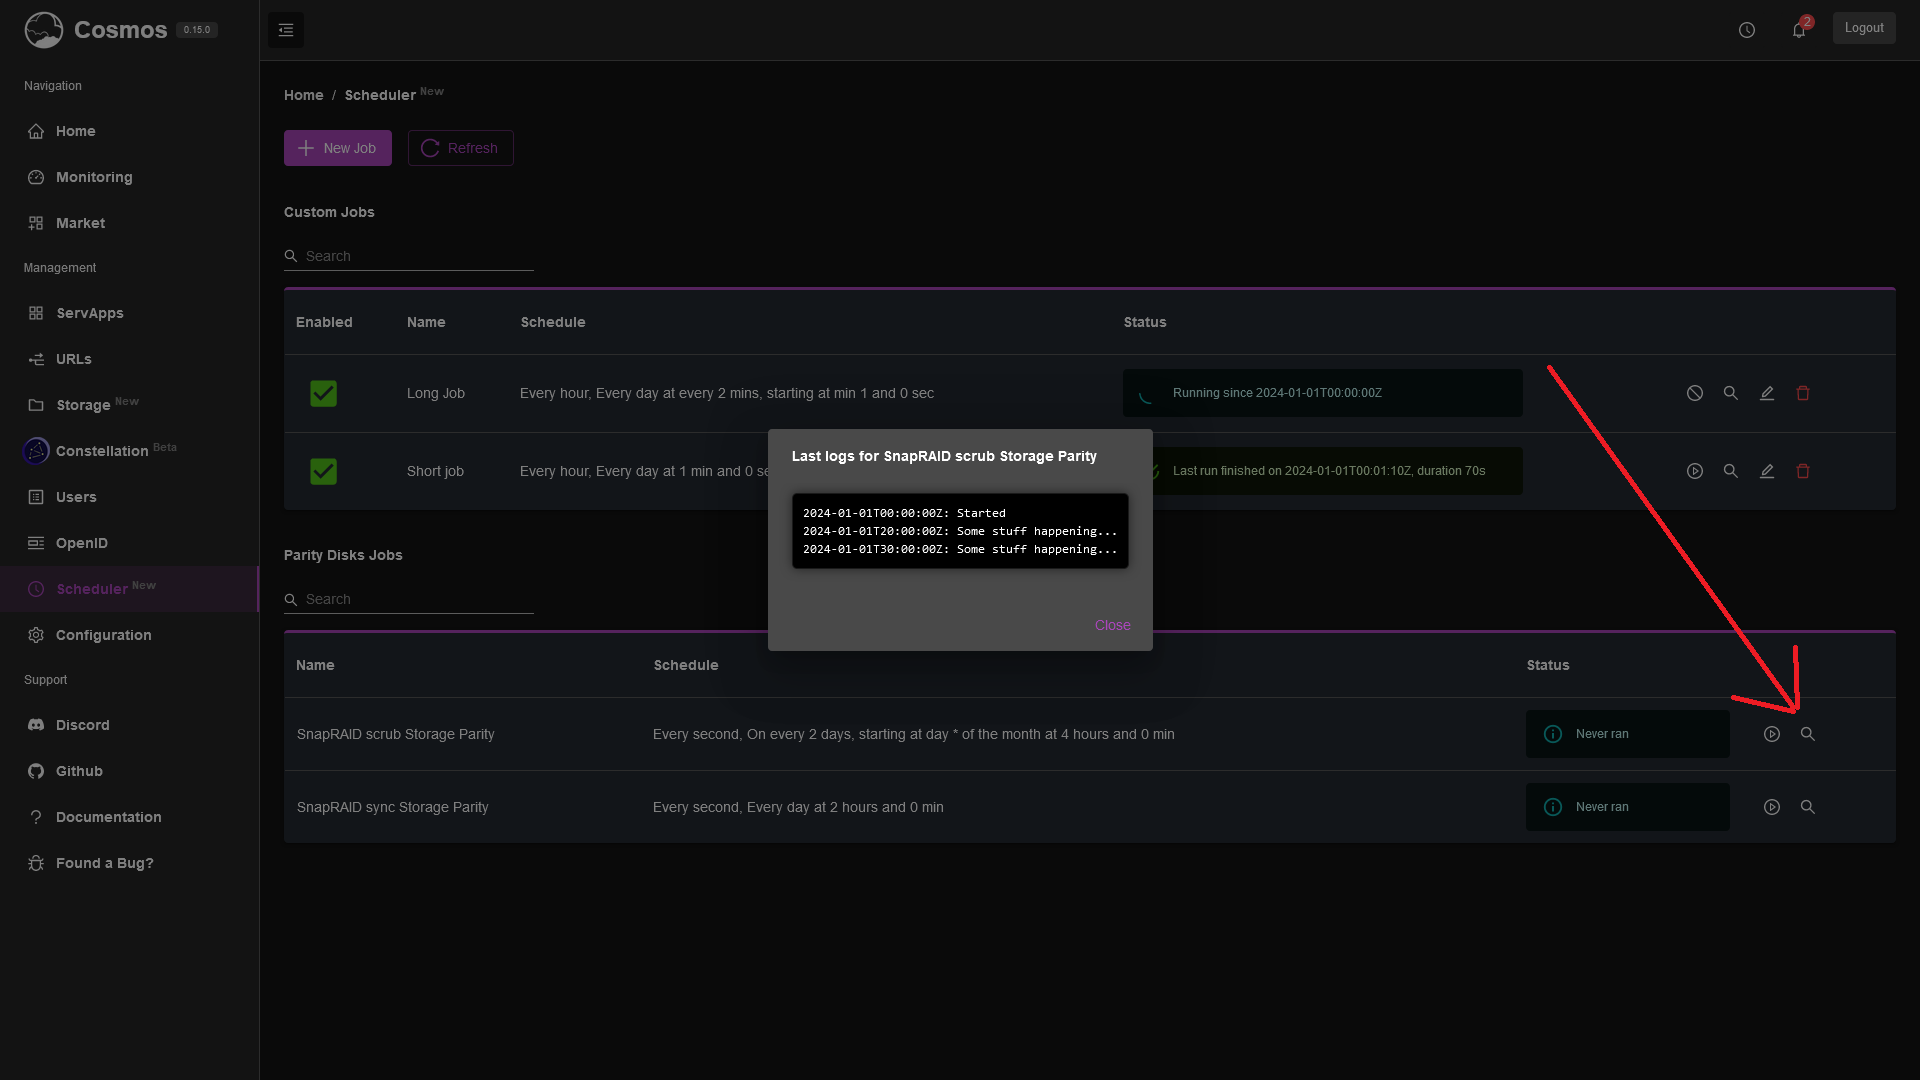The width and height of the screenshot is (1920, 1080).
Task: Click Never ran status for sync job
Action: click(x=1628, y=807)
